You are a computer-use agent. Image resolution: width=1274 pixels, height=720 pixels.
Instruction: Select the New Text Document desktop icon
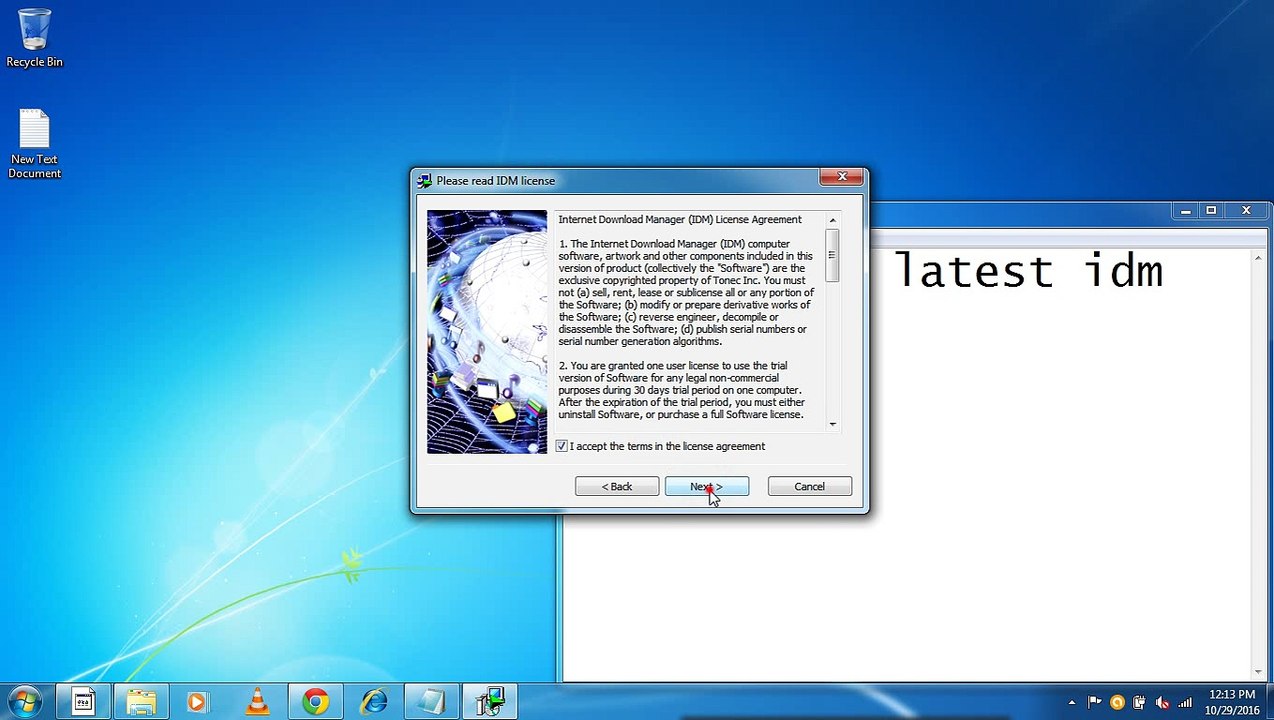(x=34, y=144)
